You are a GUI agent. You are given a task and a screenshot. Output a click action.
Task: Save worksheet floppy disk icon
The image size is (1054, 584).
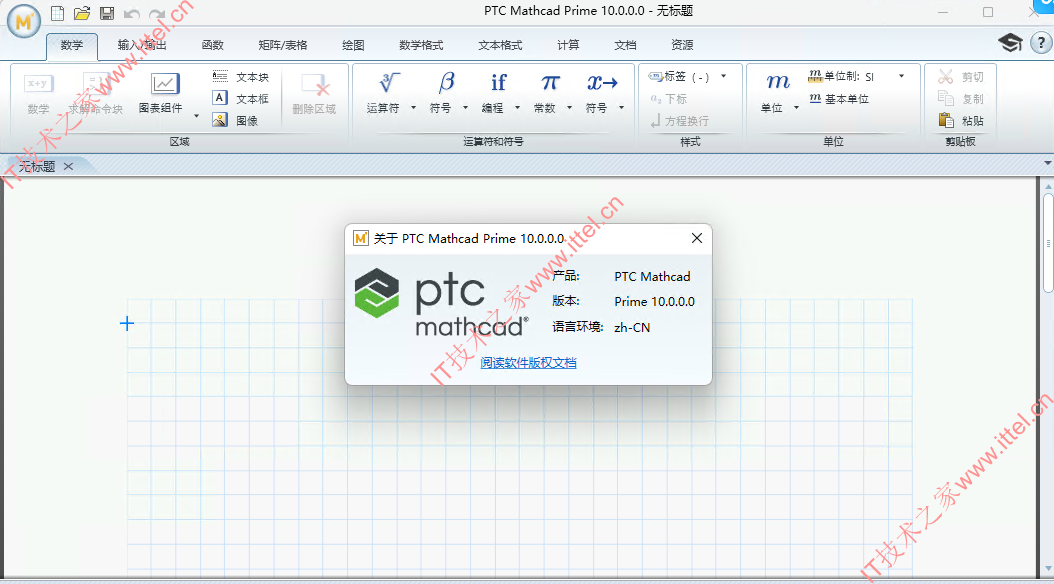click(107, 13)
